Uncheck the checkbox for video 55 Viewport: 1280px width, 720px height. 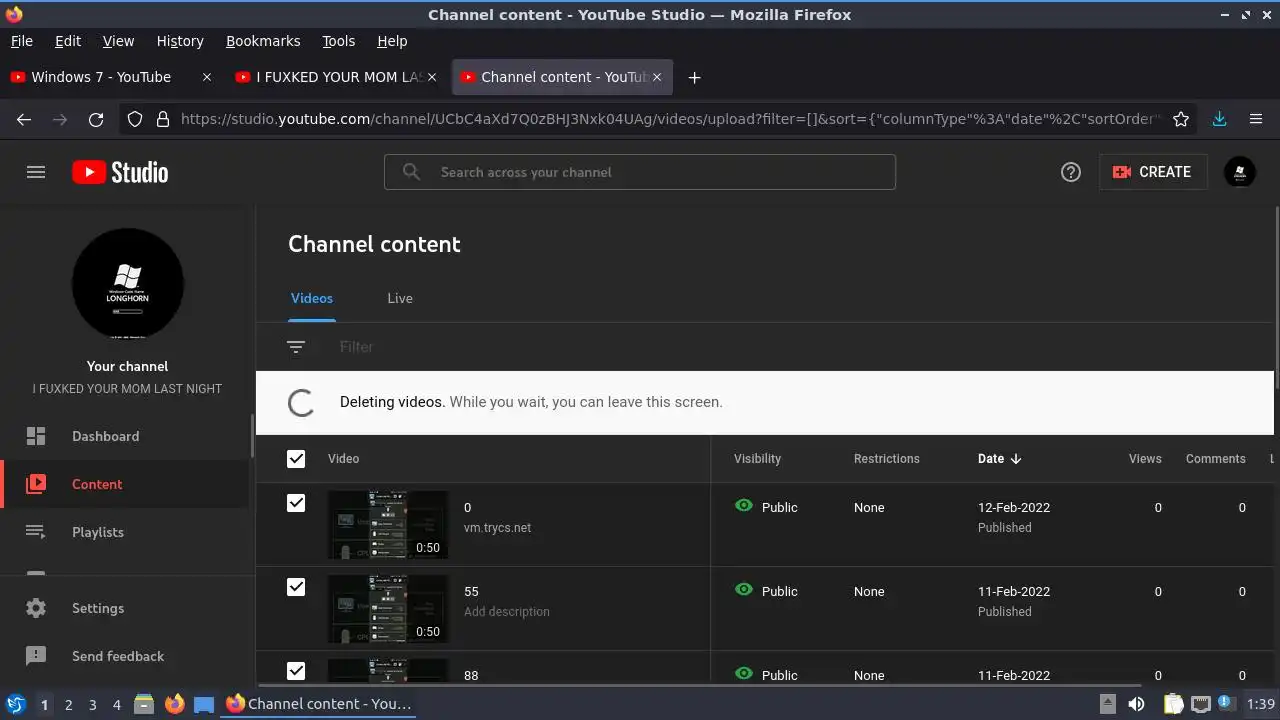tap(296, 587)
